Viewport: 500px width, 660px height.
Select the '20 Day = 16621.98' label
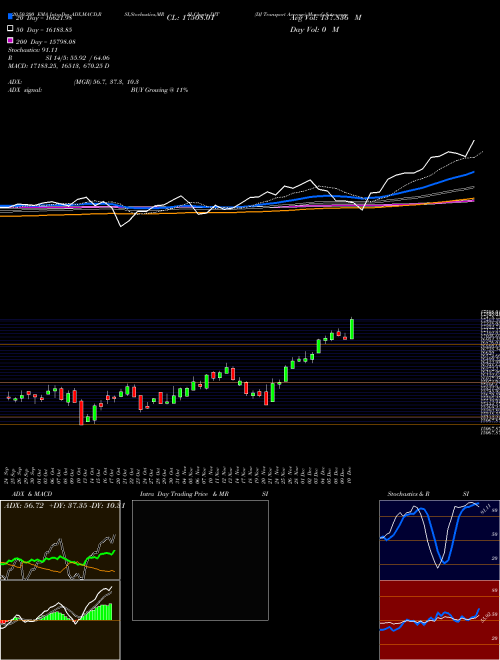coord(44,18)
